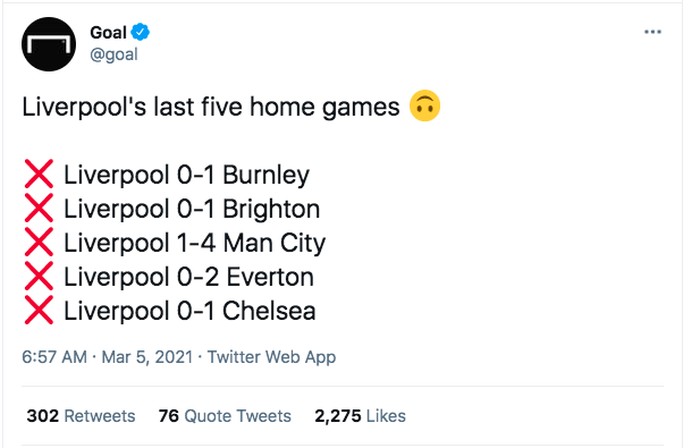Click the red X beside Chelsea result
The width and height of the screenshot is (700, 448).
[39, 311]
